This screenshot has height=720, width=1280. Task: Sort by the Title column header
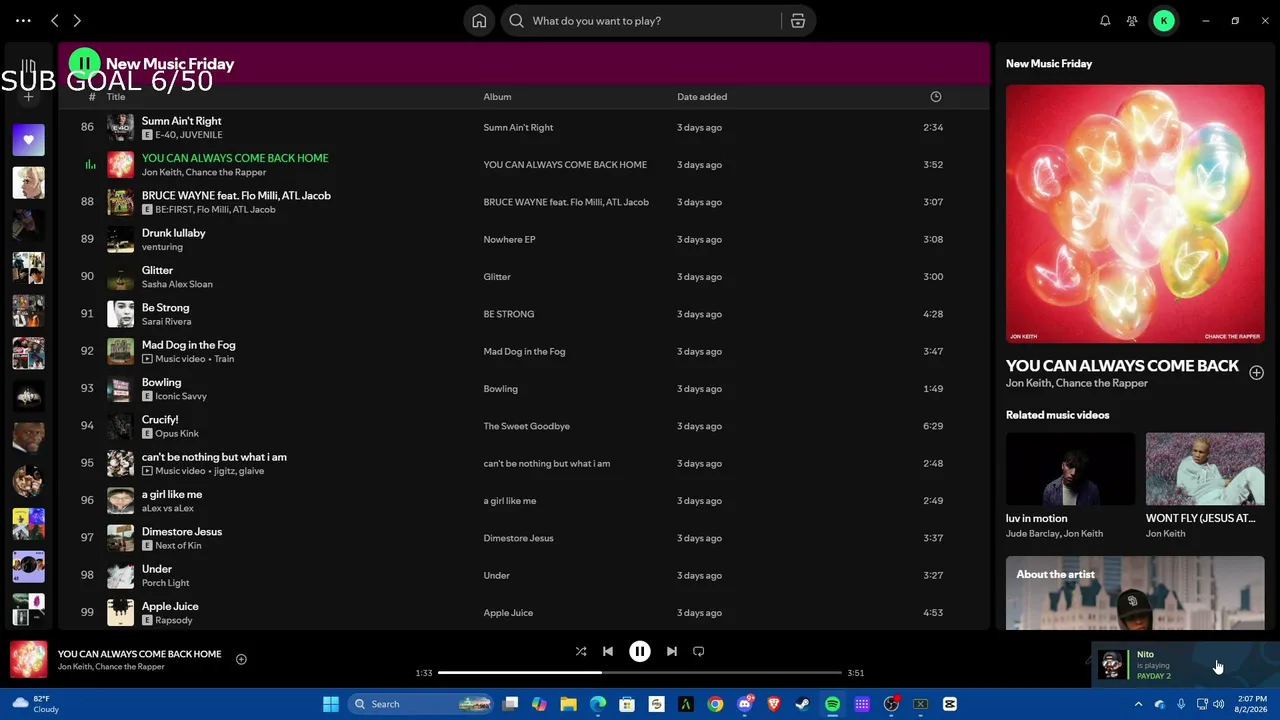(116, 97)
